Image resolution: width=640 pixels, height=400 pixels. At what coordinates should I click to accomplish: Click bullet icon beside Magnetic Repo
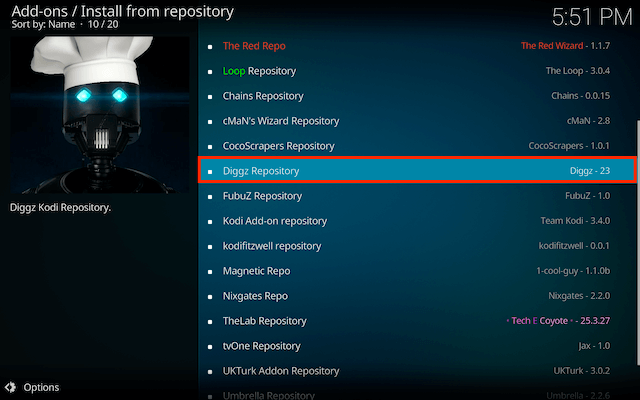tap(210, 272)
